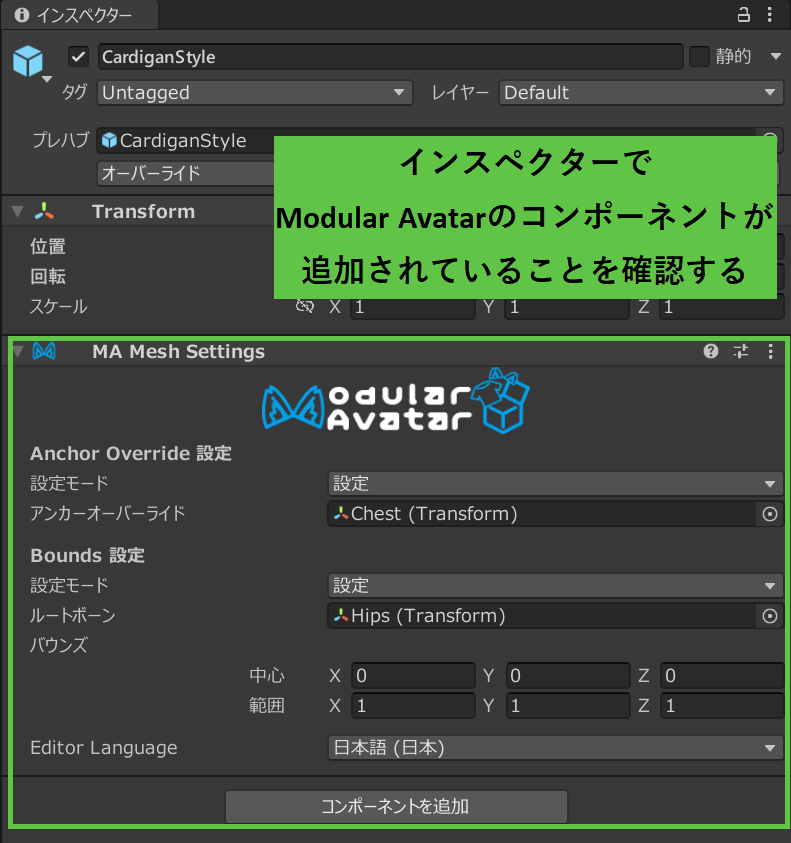This screenshot has width=791, height=843.
Task: Edit Scale Z value field
Action: point(721,307)
